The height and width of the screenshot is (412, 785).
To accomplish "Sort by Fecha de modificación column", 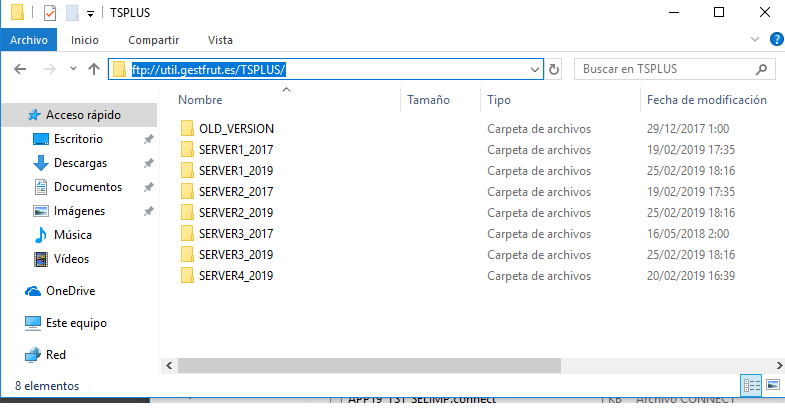I will click(x=706, y=100).
